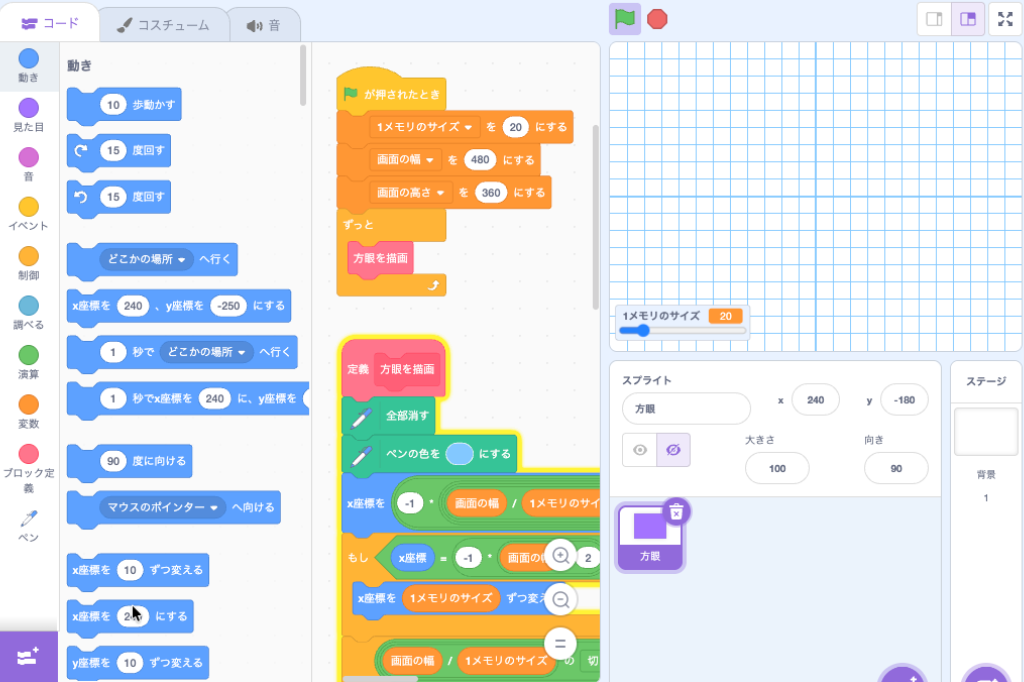Screen dimensions: 1024x682
Task: Enter full screen stage mode
Action: [1005, 19]
